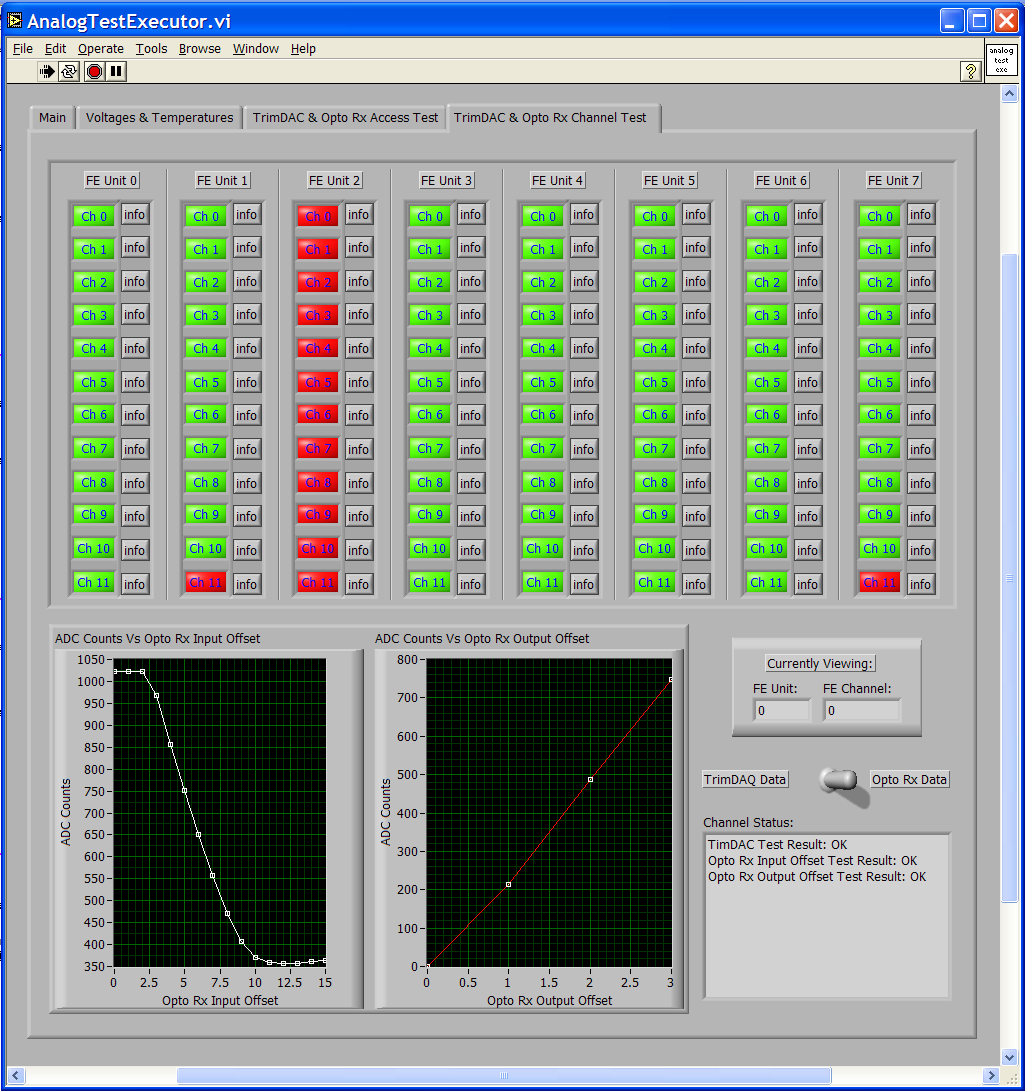This screenshot has height=1091, width=1025.
Task: Click the horizontal scrollbar thumb at the bottom
Action: [502, 1076]
